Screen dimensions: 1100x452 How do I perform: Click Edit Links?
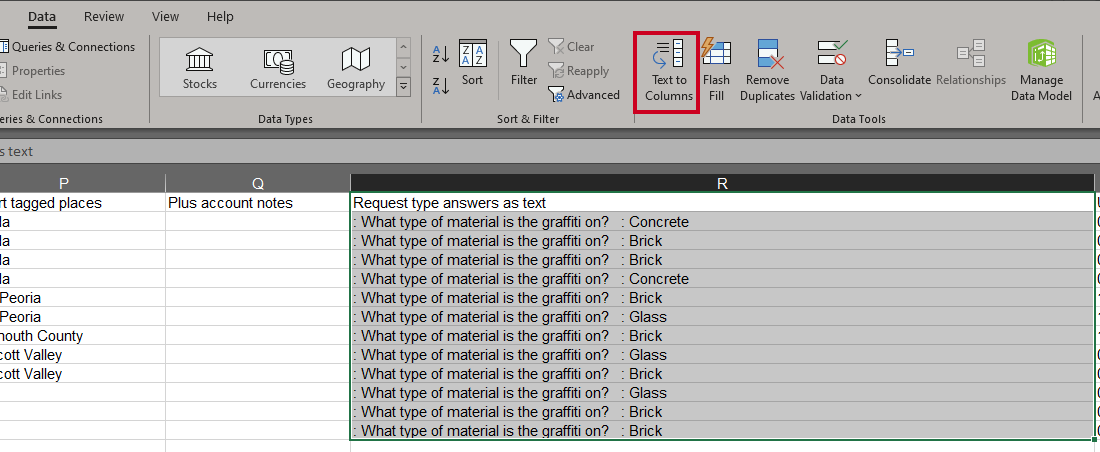tap(32, 95)
